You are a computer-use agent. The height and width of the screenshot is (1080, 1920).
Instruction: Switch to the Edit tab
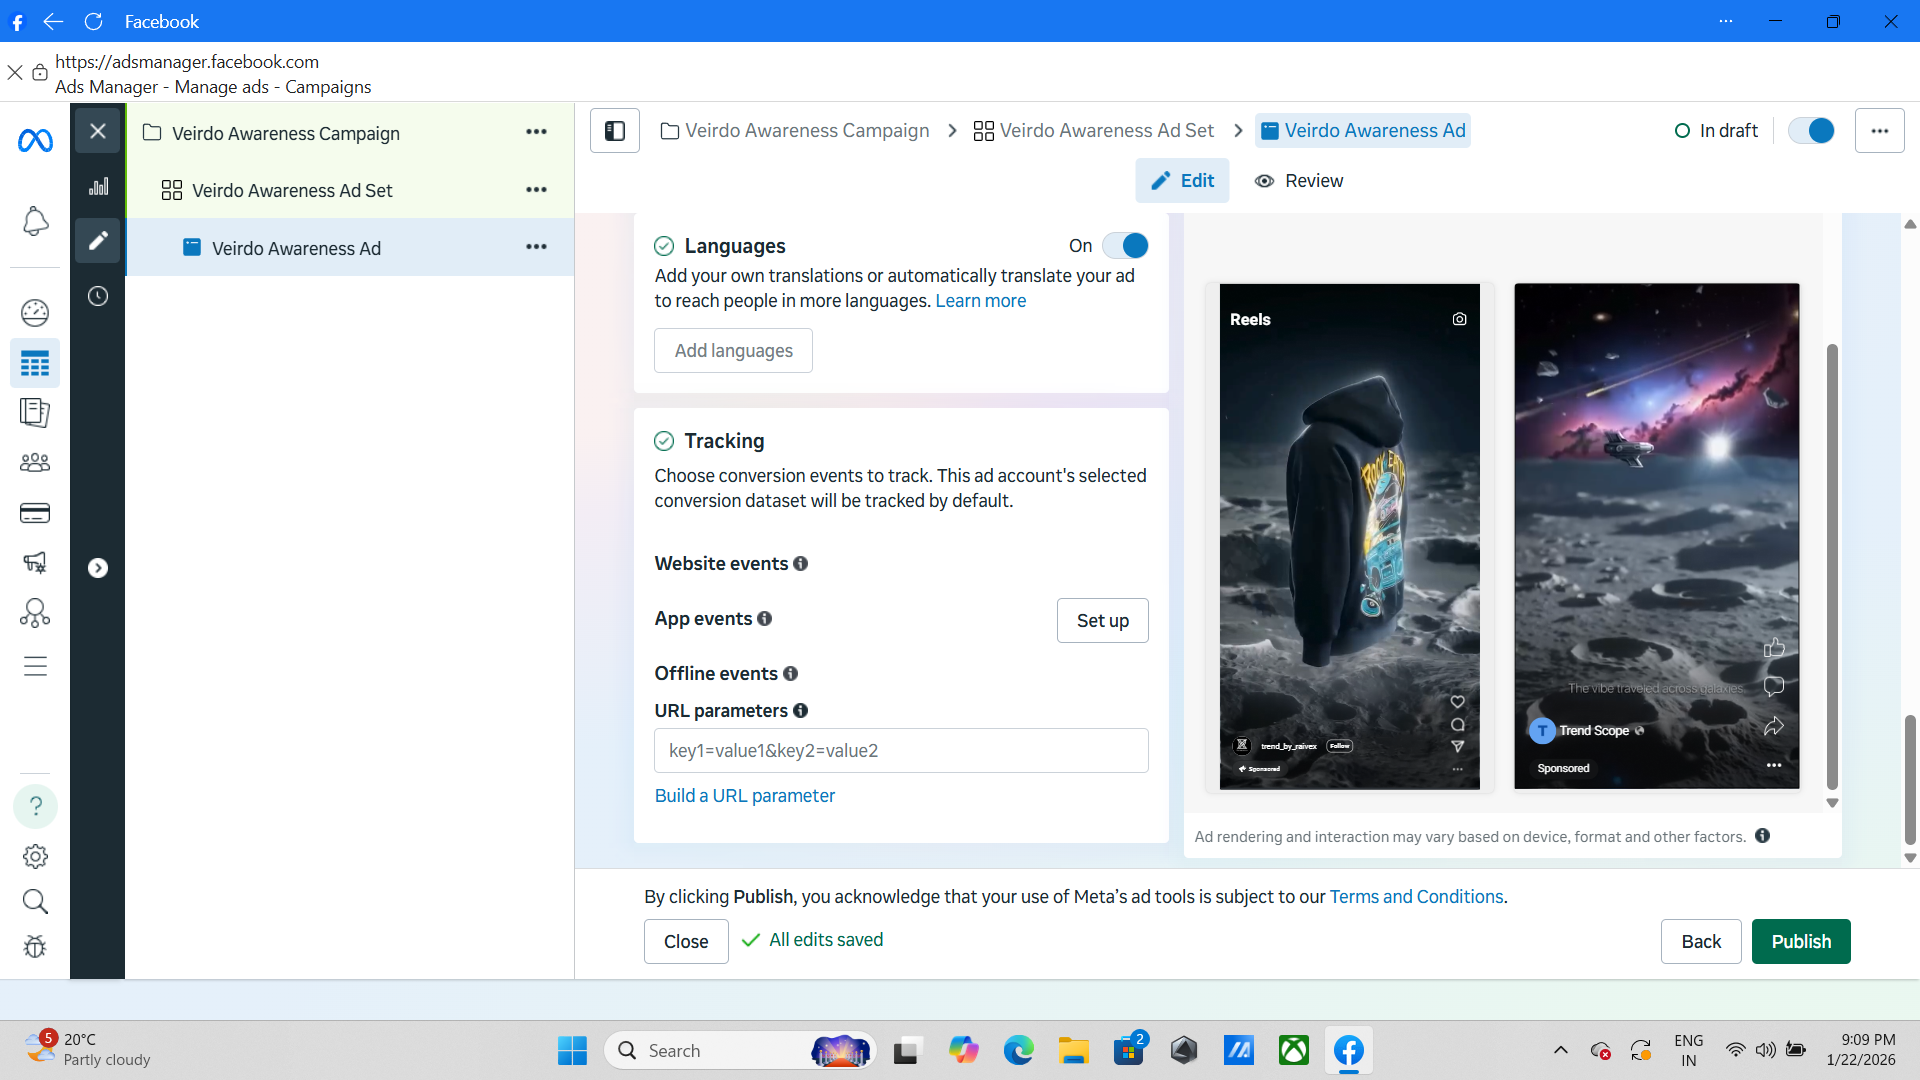[1182, 181]
